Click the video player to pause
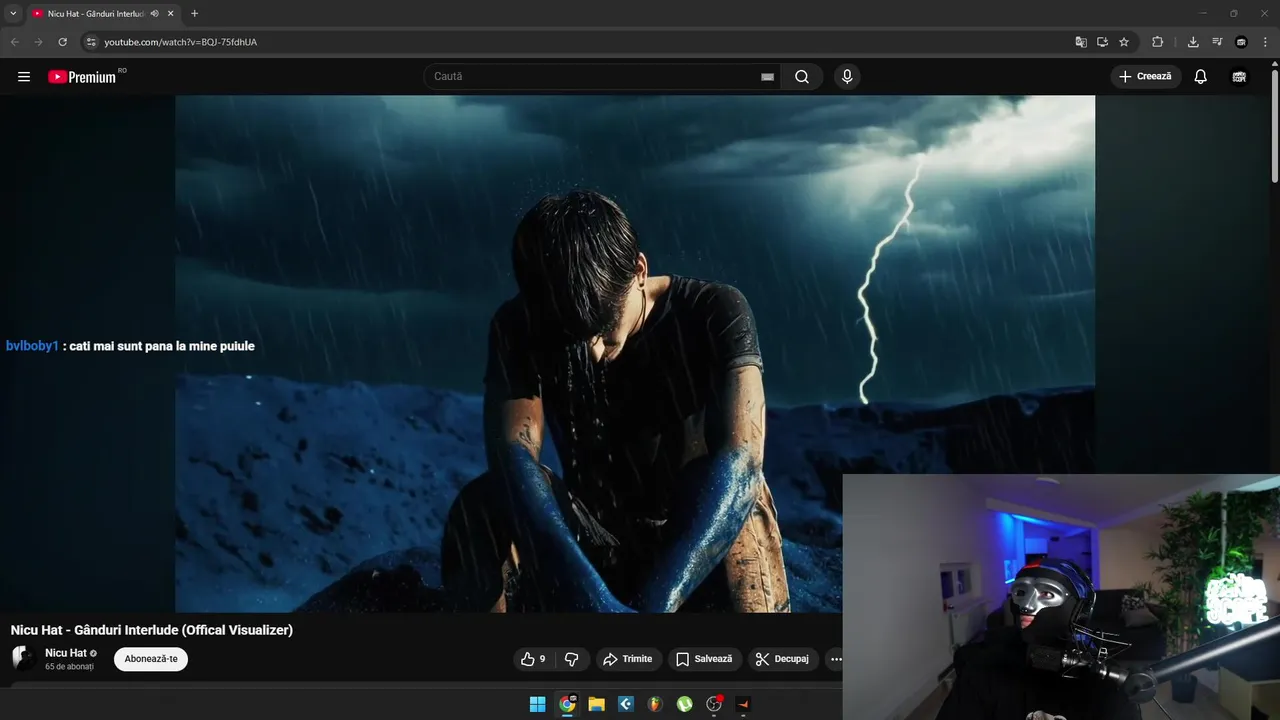Viewport: 1280px width, 720px height. (x=635, y=353)
